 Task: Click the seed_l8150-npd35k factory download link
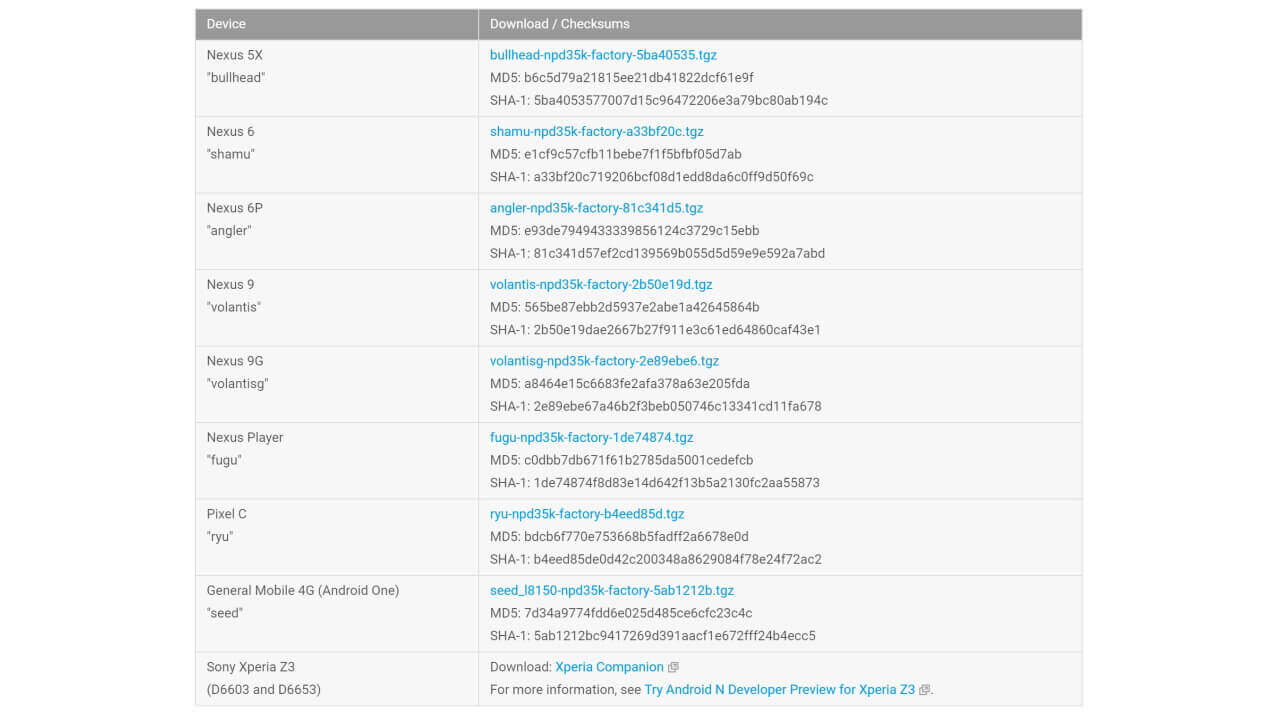pos(612,590)
